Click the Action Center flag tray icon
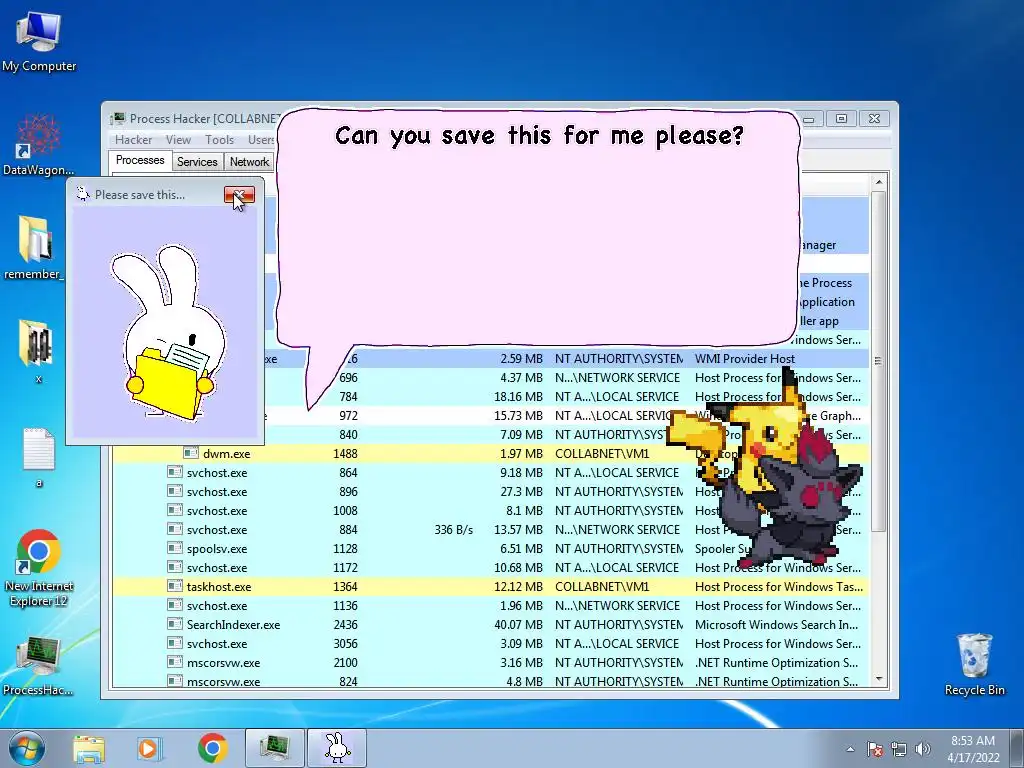Screen dimensions: 1024x768 (x=874, y=749)
